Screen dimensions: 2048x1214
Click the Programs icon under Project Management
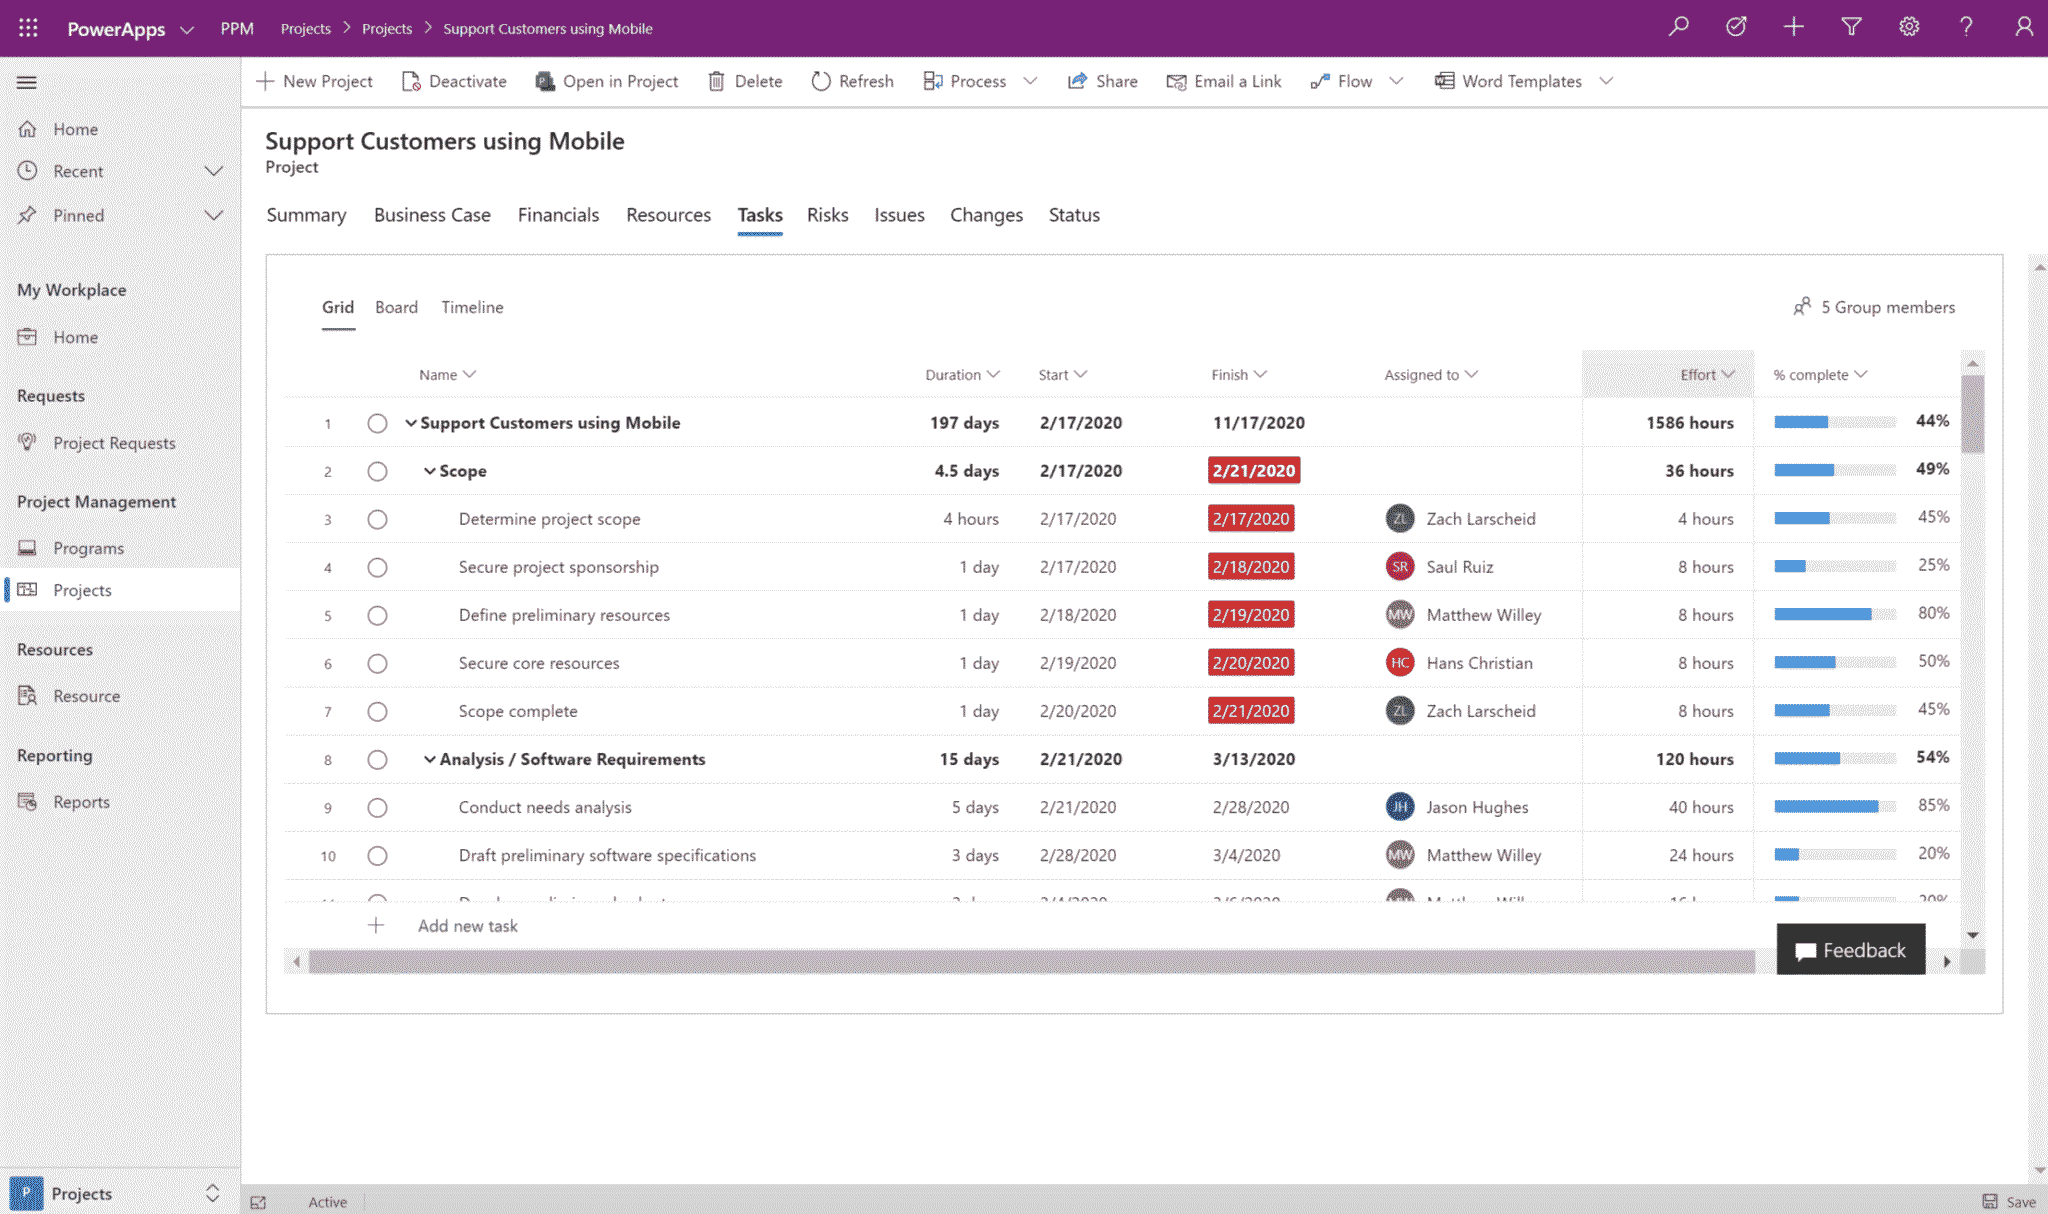[x=30, y=548]
